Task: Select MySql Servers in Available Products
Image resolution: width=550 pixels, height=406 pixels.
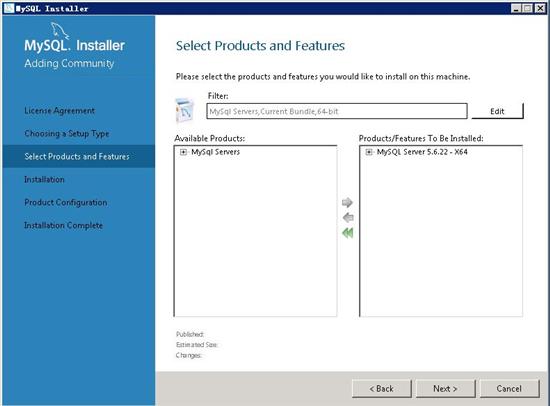Action: point(215,152)
